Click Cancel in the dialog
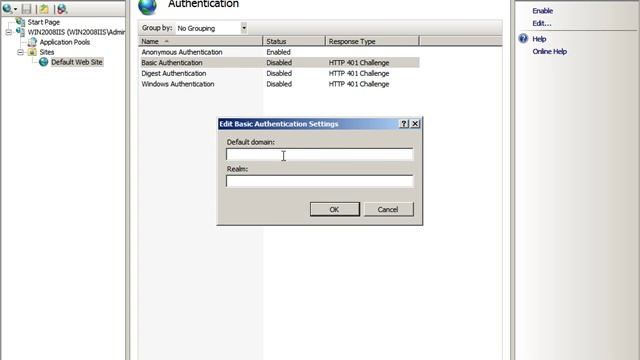 click(x=388, y=209)
